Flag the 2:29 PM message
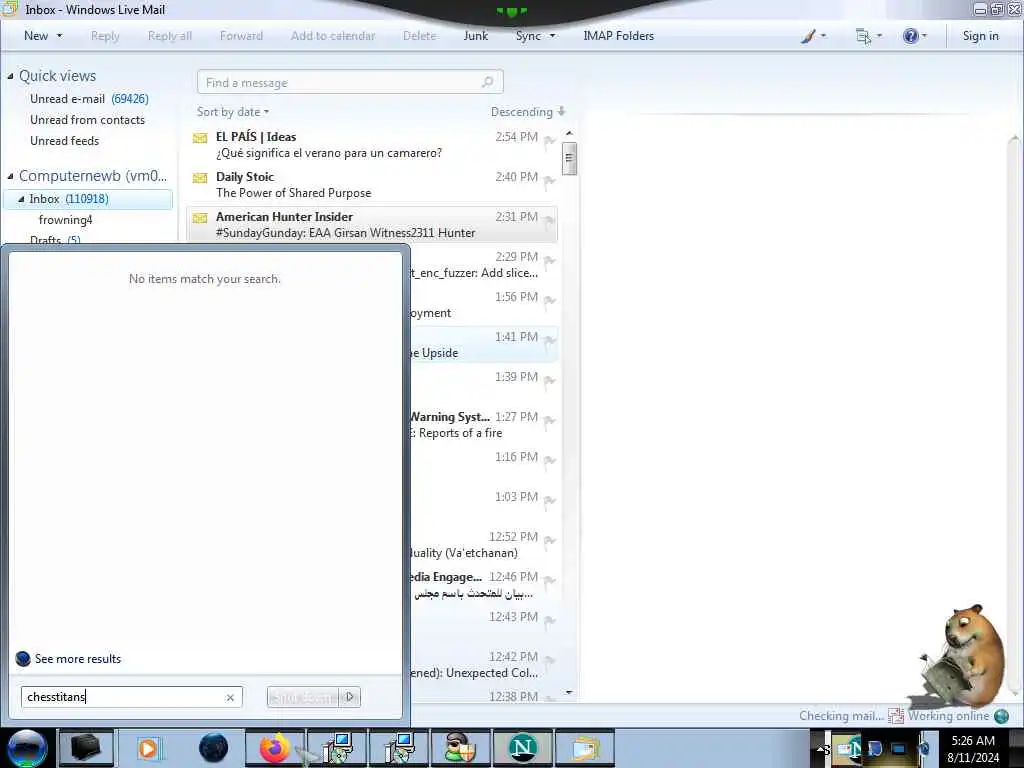The height and width of the screenshot is (768, 1024). coord(550,260)
